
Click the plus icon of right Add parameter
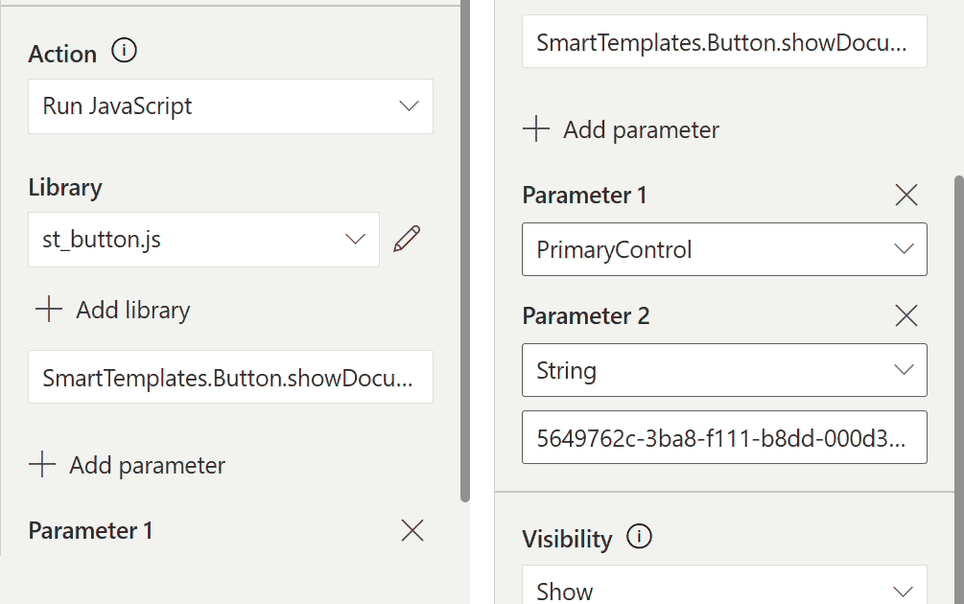click(536, 129)
